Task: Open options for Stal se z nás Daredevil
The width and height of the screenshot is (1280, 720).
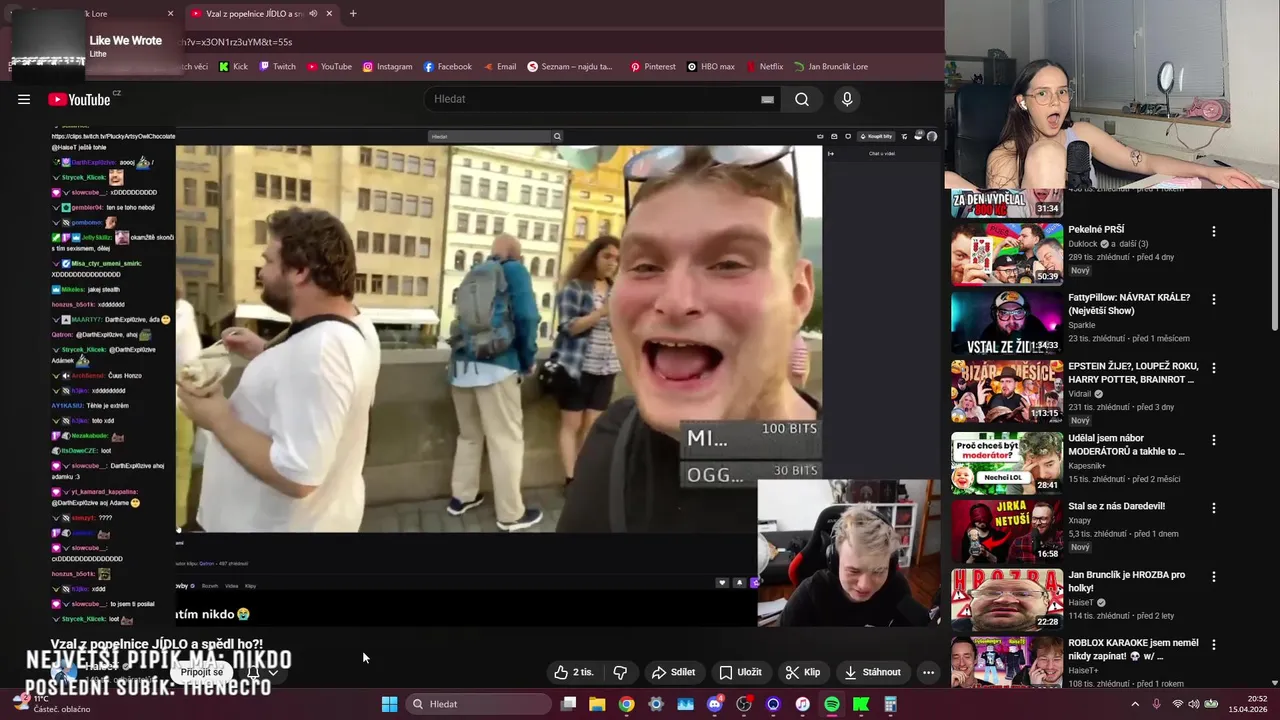Action: 1214,508
